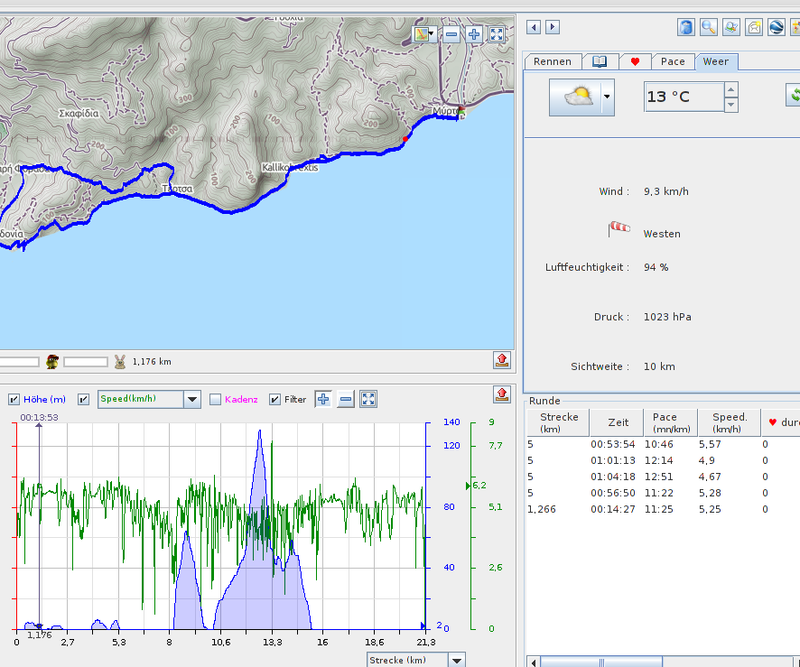Click the previous navigation arrow button
Image resolution: width=800 pixels, height=667 pixels.
[x=534, y=27]
